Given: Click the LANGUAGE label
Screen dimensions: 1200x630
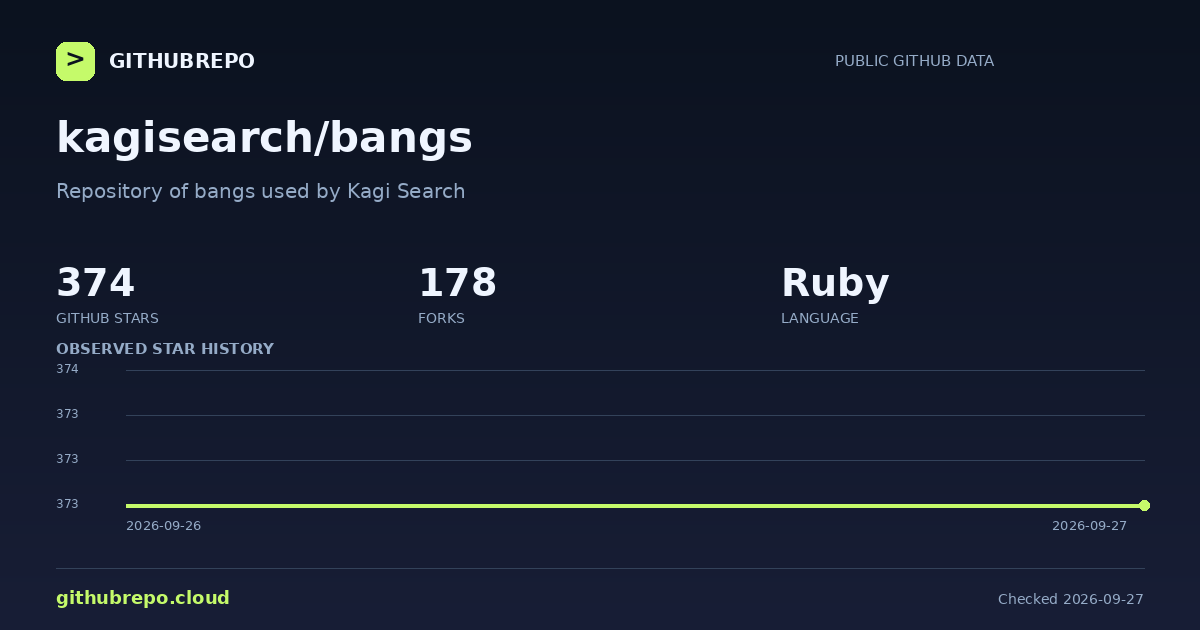Looking at the screenshot, I should coord(819,318).
